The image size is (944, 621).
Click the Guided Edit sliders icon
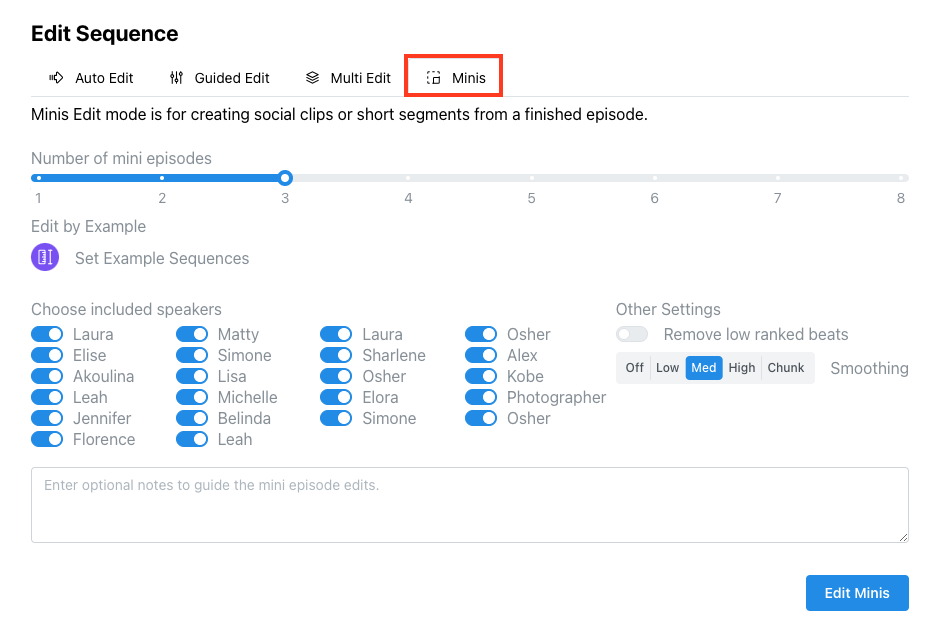[176, 78]
